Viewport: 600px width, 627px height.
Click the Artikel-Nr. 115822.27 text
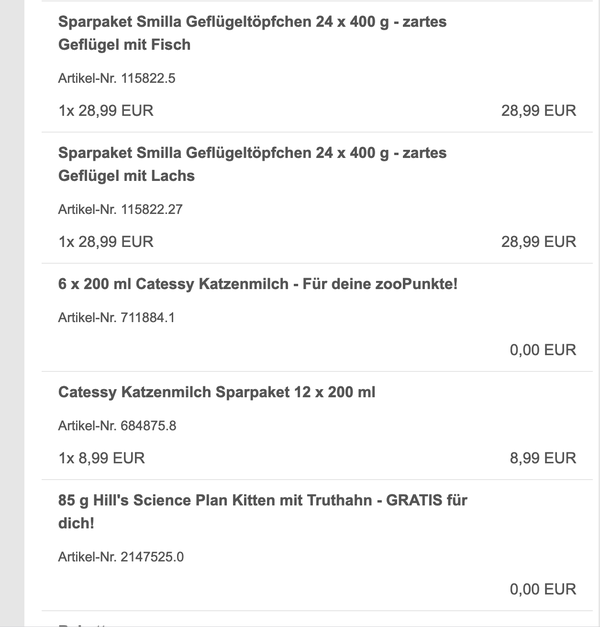point(120,210)
